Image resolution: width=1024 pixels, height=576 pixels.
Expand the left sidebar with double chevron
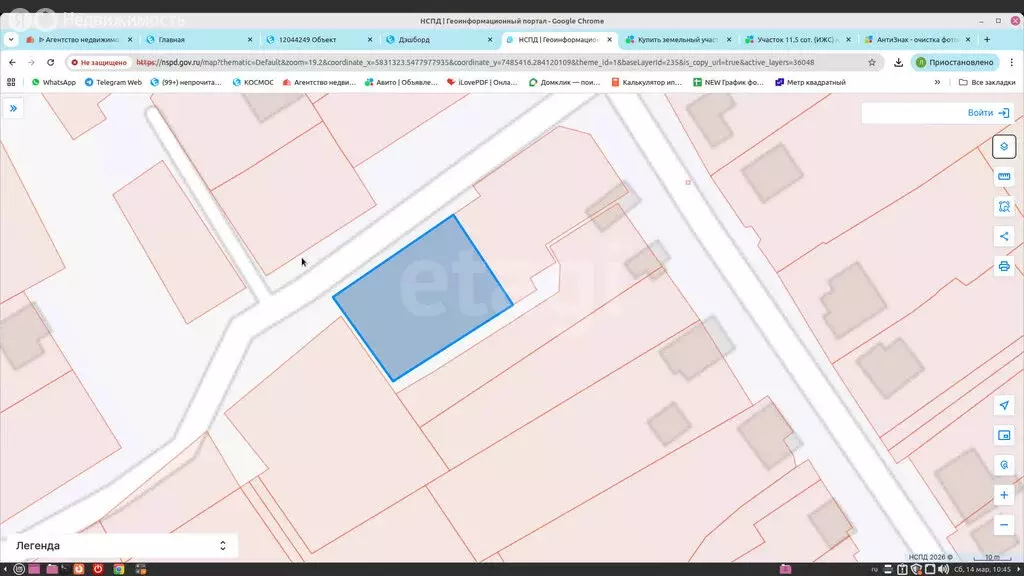point(14,108)
